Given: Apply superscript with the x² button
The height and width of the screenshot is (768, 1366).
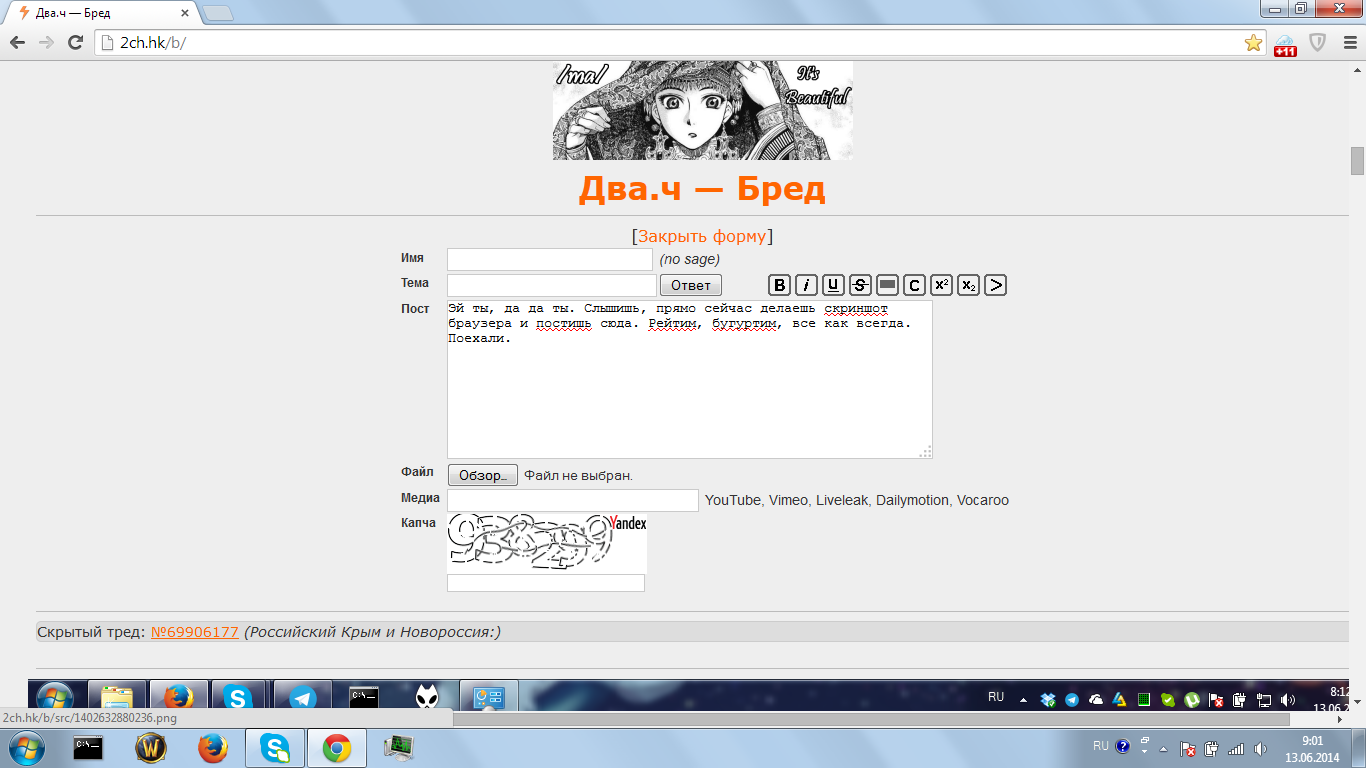Looking at the screenshot, I should 941,285.
